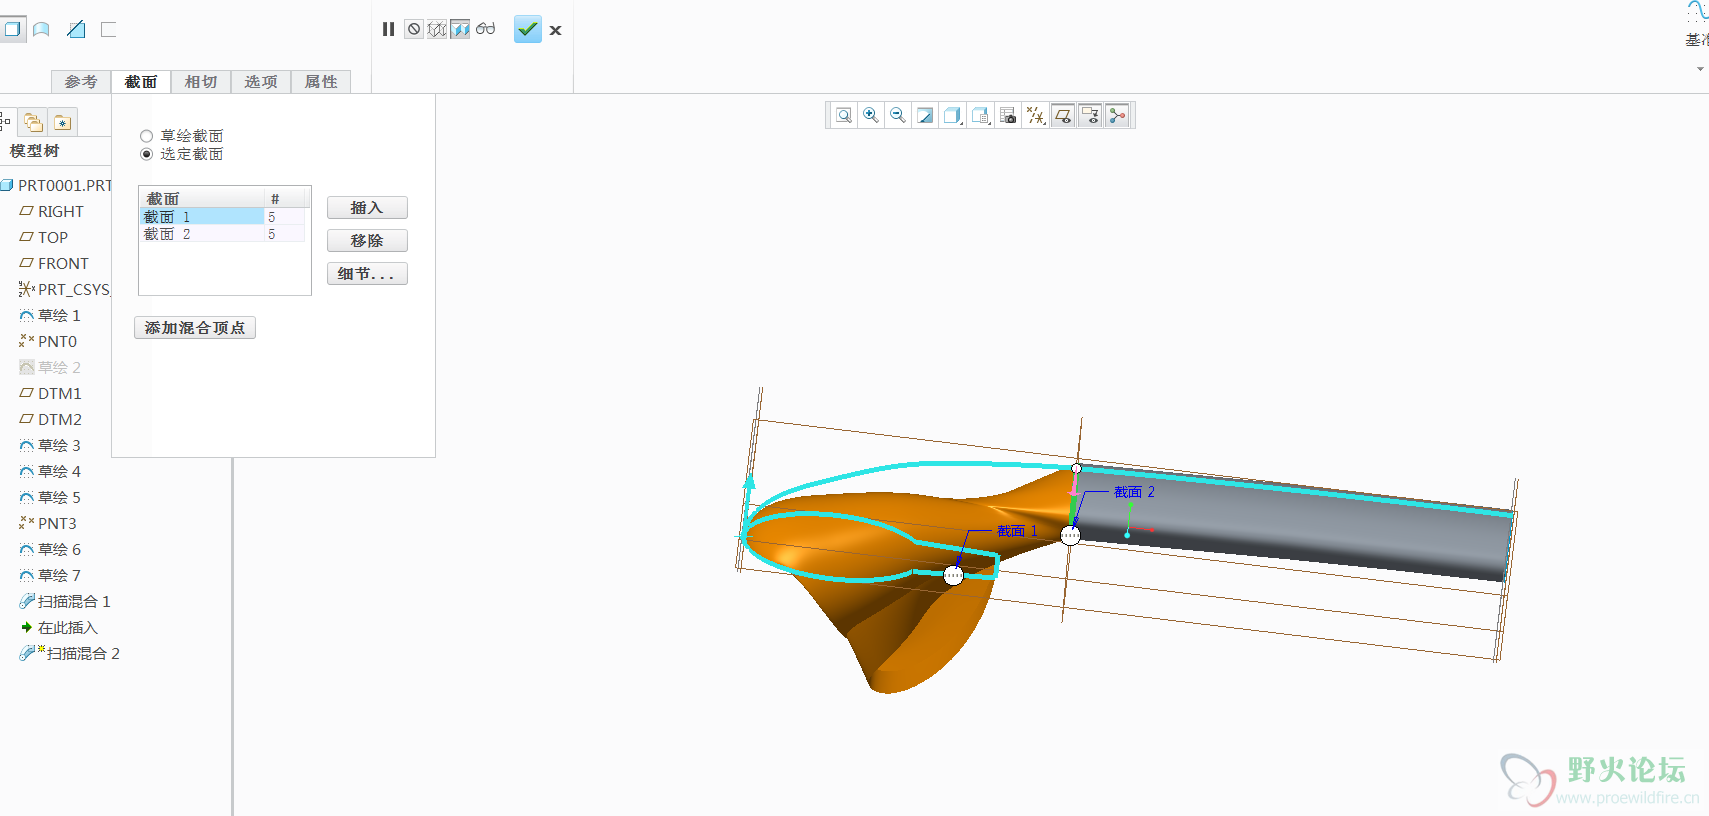This screenshot has width=1709, height=816.
Task: Pause the feature tool
Action: pos(388,29)
